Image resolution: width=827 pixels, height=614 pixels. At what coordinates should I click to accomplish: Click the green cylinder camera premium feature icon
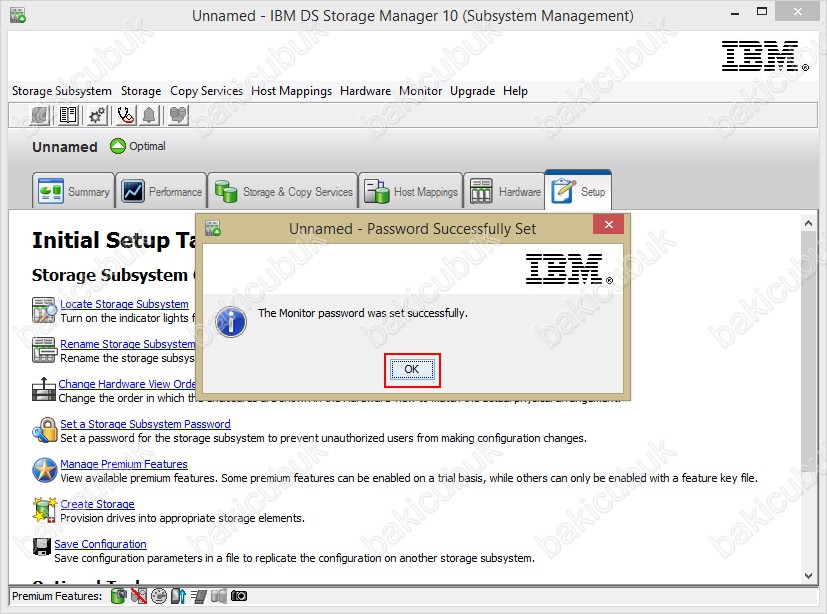coord(119,596)
